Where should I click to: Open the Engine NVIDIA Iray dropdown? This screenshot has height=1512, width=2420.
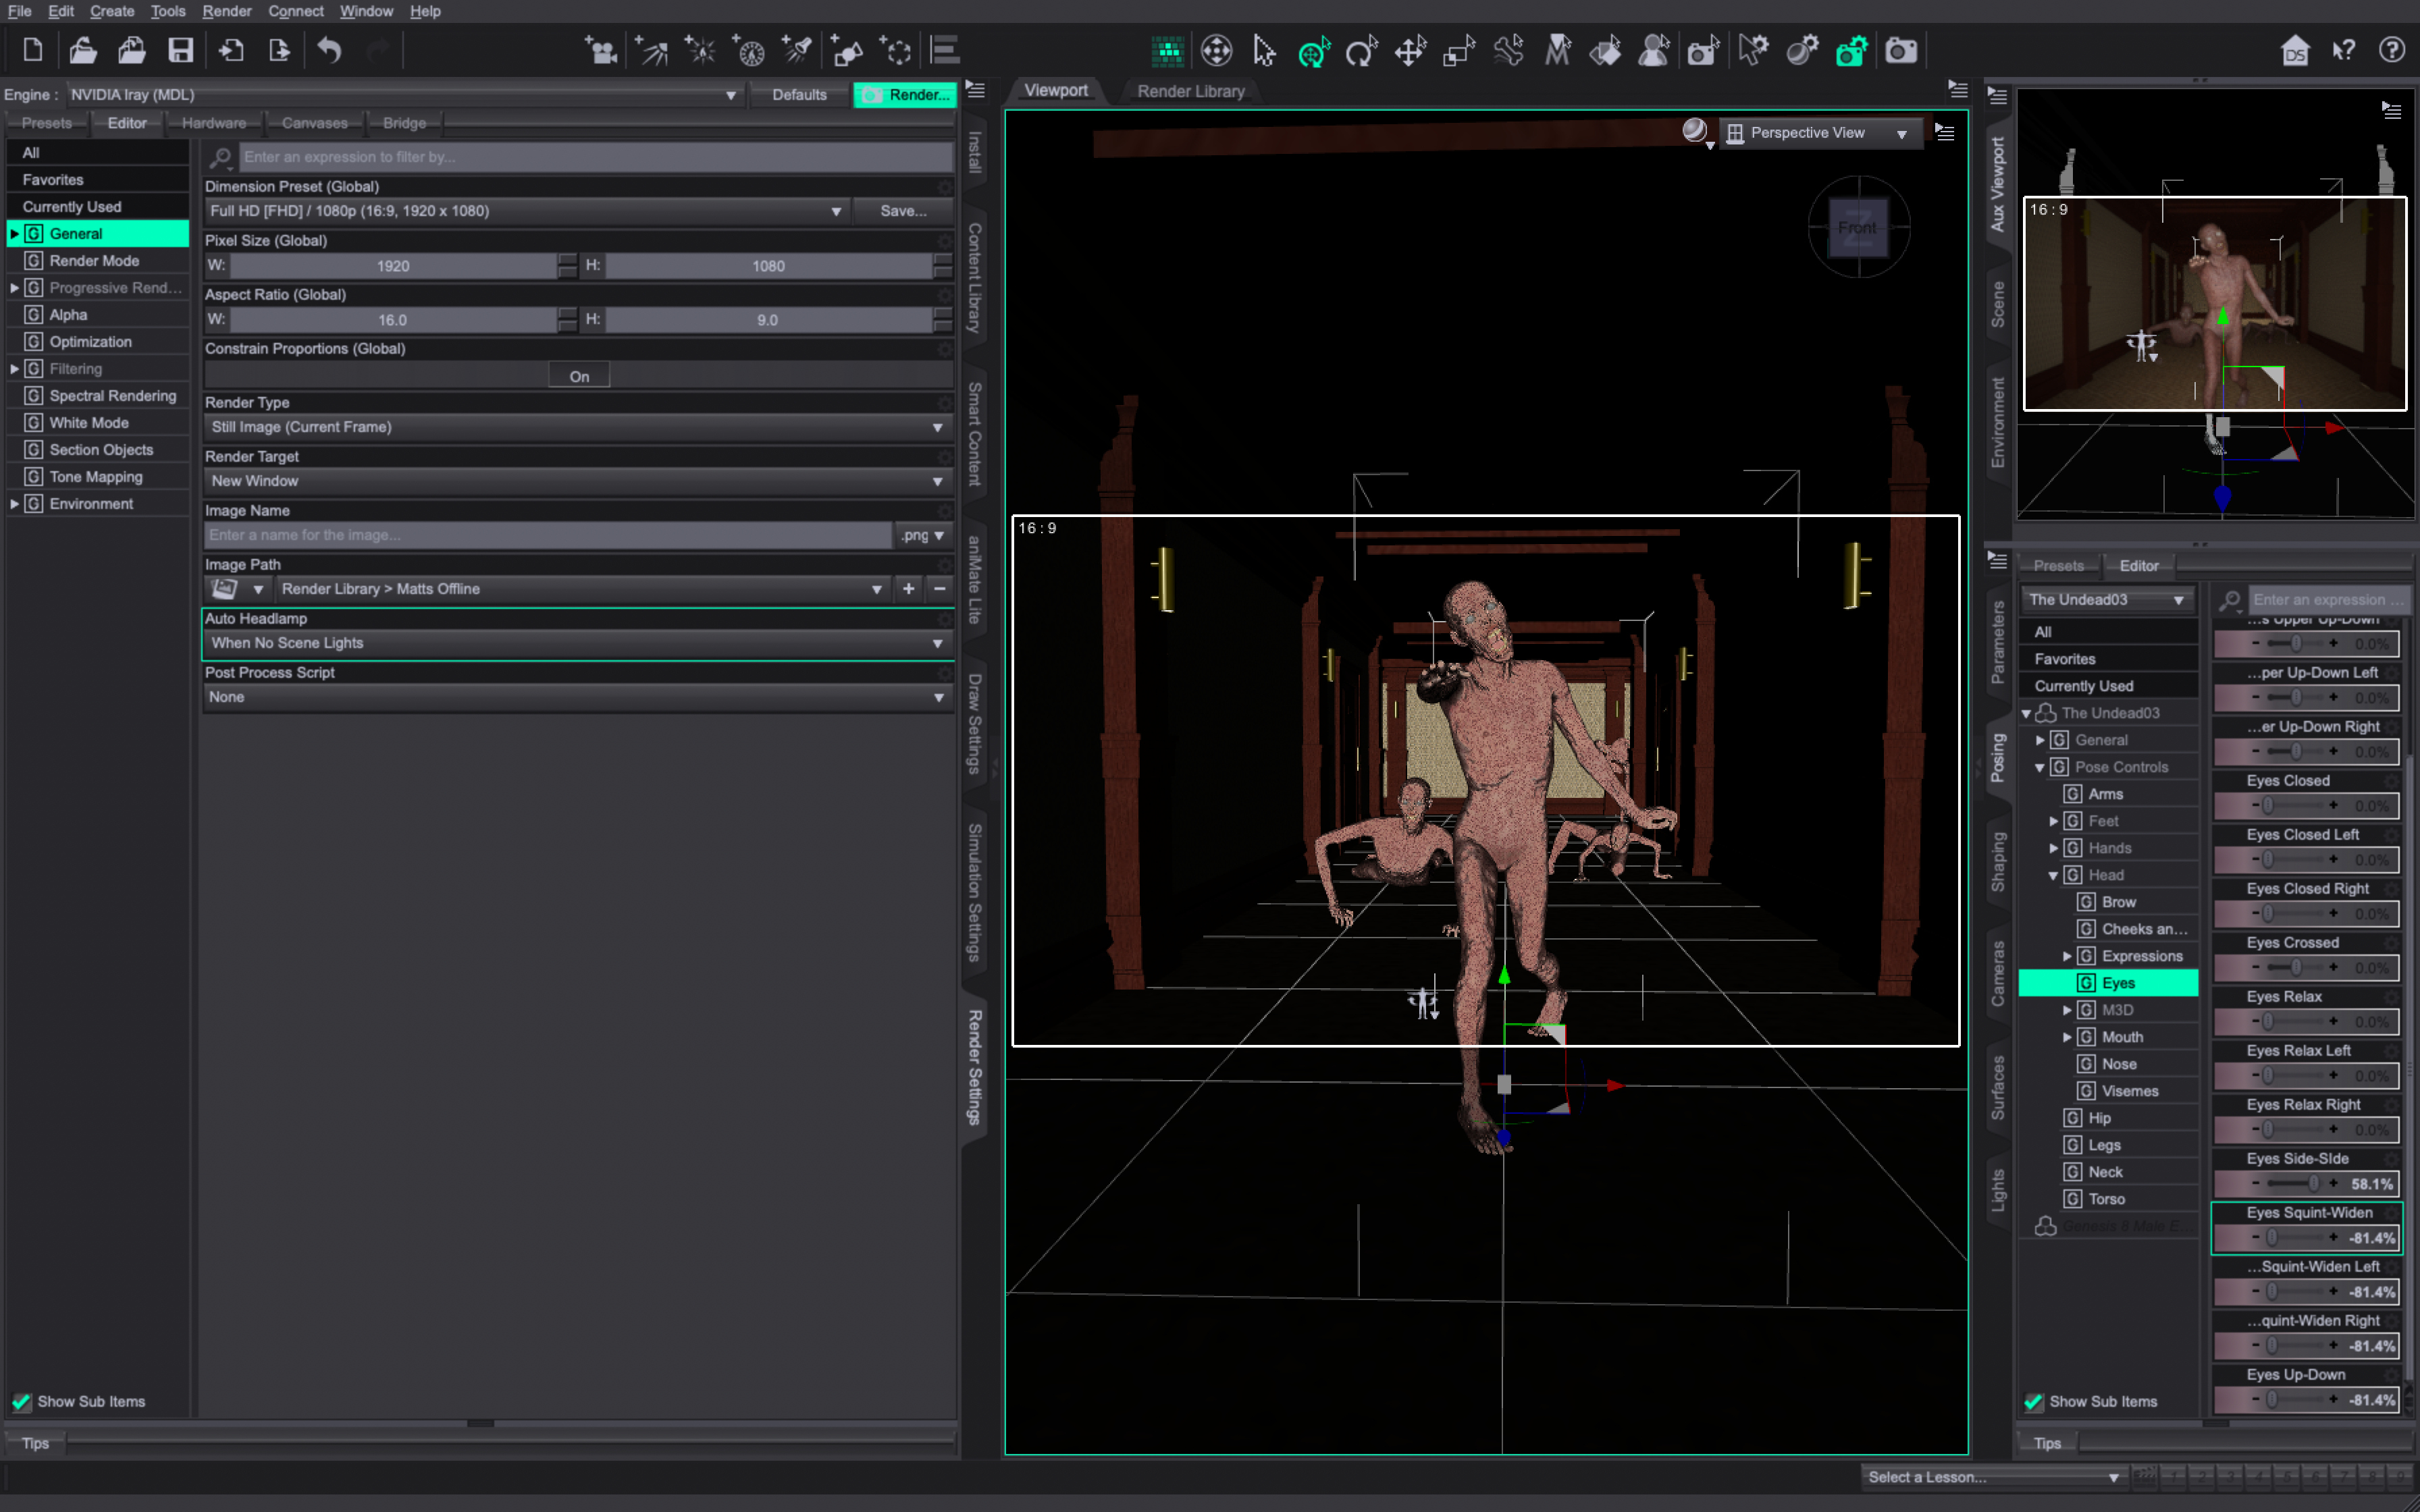pyautogui.click(x=404, y=95)
